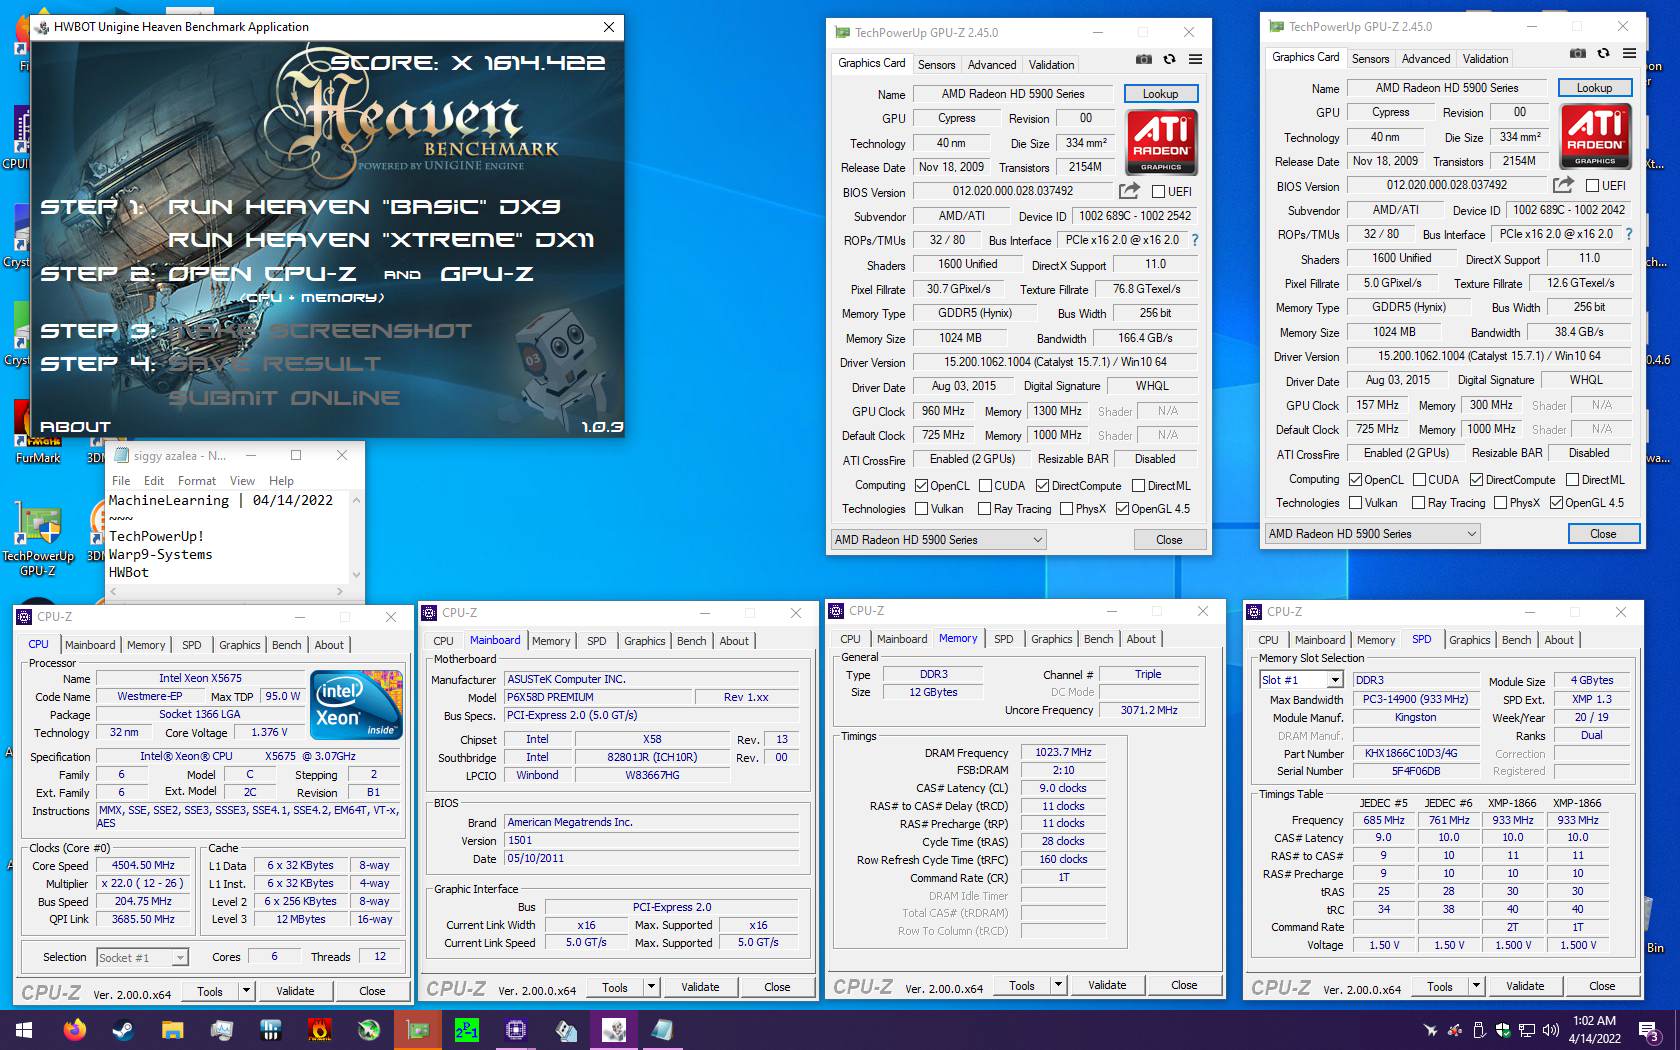Click Bus Interface question mark in right GPU-Z

pyautogui.click(x=1628, y=234)
